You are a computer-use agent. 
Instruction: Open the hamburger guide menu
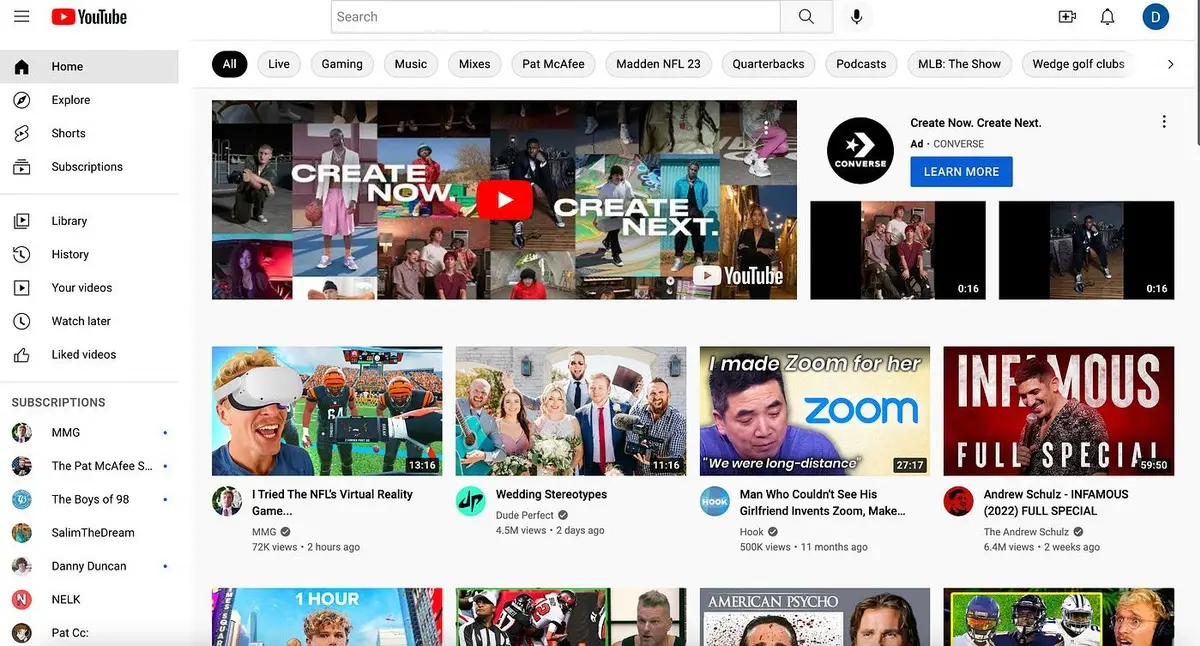point(21,17)
